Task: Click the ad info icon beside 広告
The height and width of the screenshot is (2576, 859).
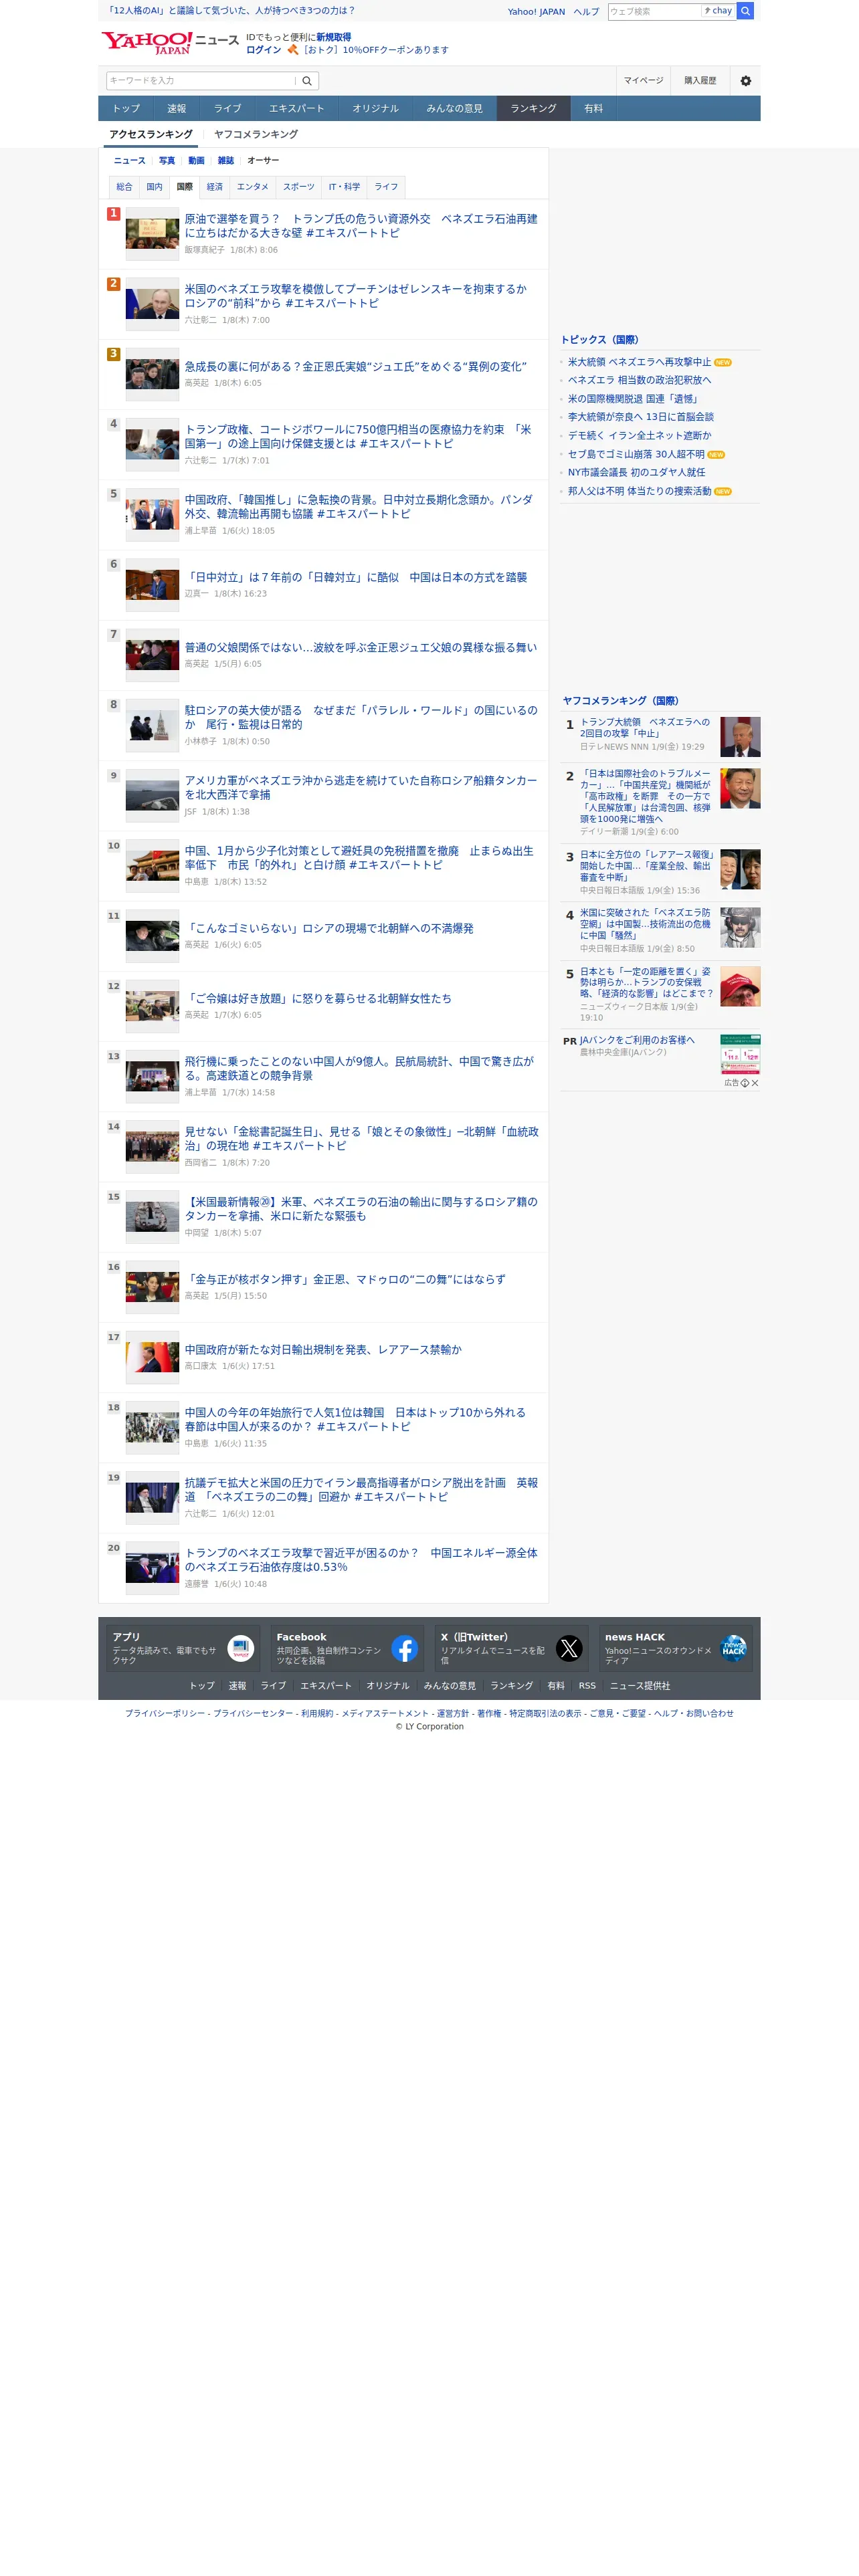Action: click(744, 1083)
